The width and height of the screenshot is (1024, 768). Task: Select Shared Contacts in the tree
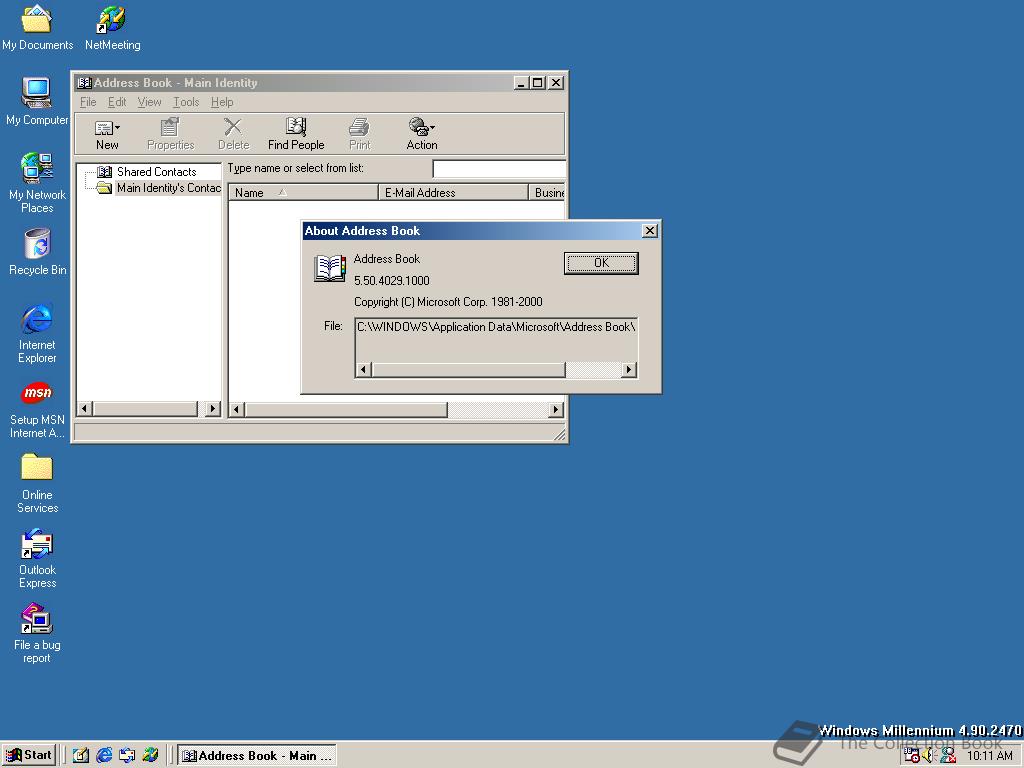[157, 172]
